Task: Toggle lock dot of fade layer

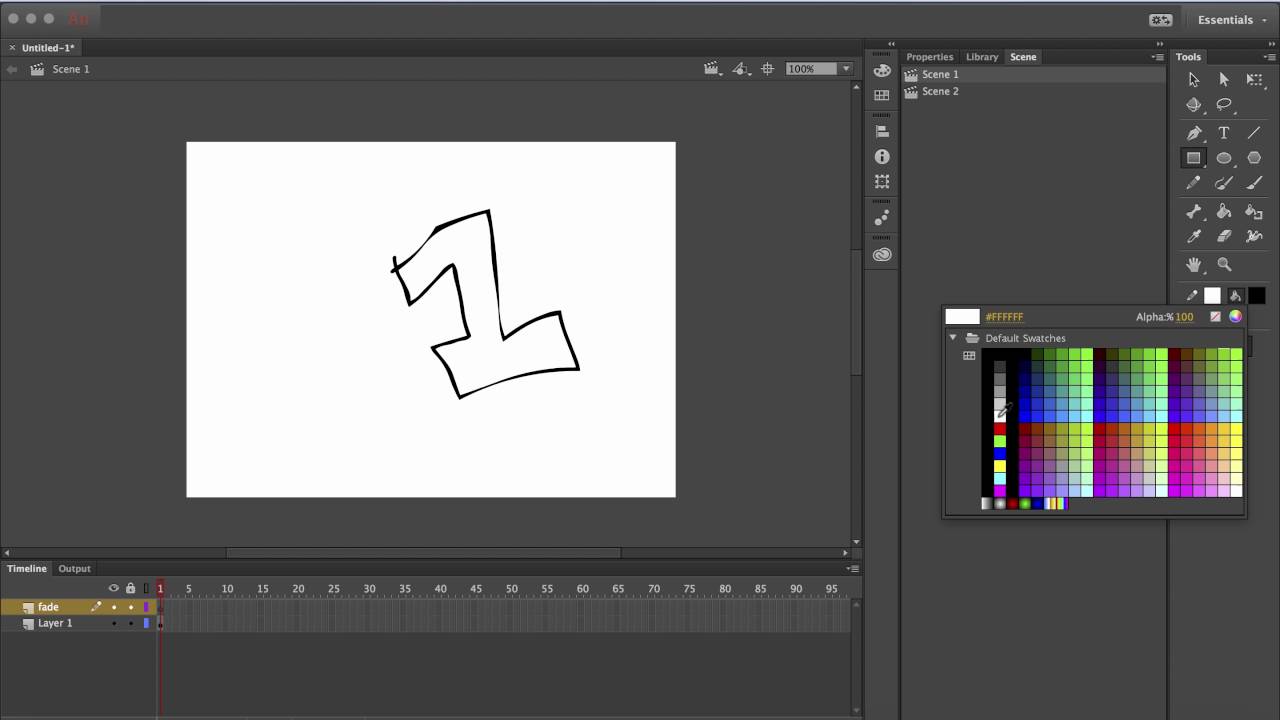Action: point(130,607)
